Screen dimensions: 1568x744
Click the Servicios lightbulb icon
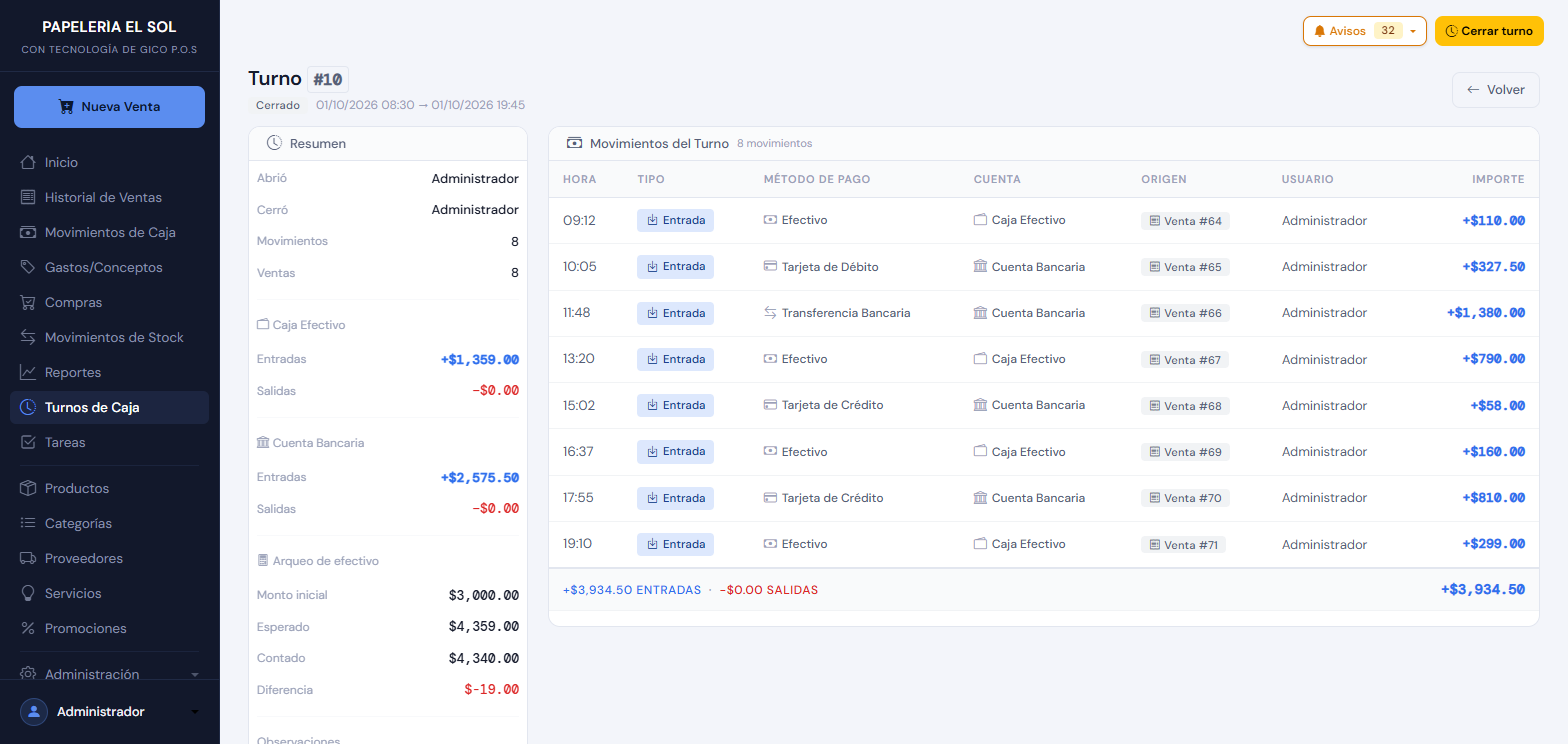(28, 593)
